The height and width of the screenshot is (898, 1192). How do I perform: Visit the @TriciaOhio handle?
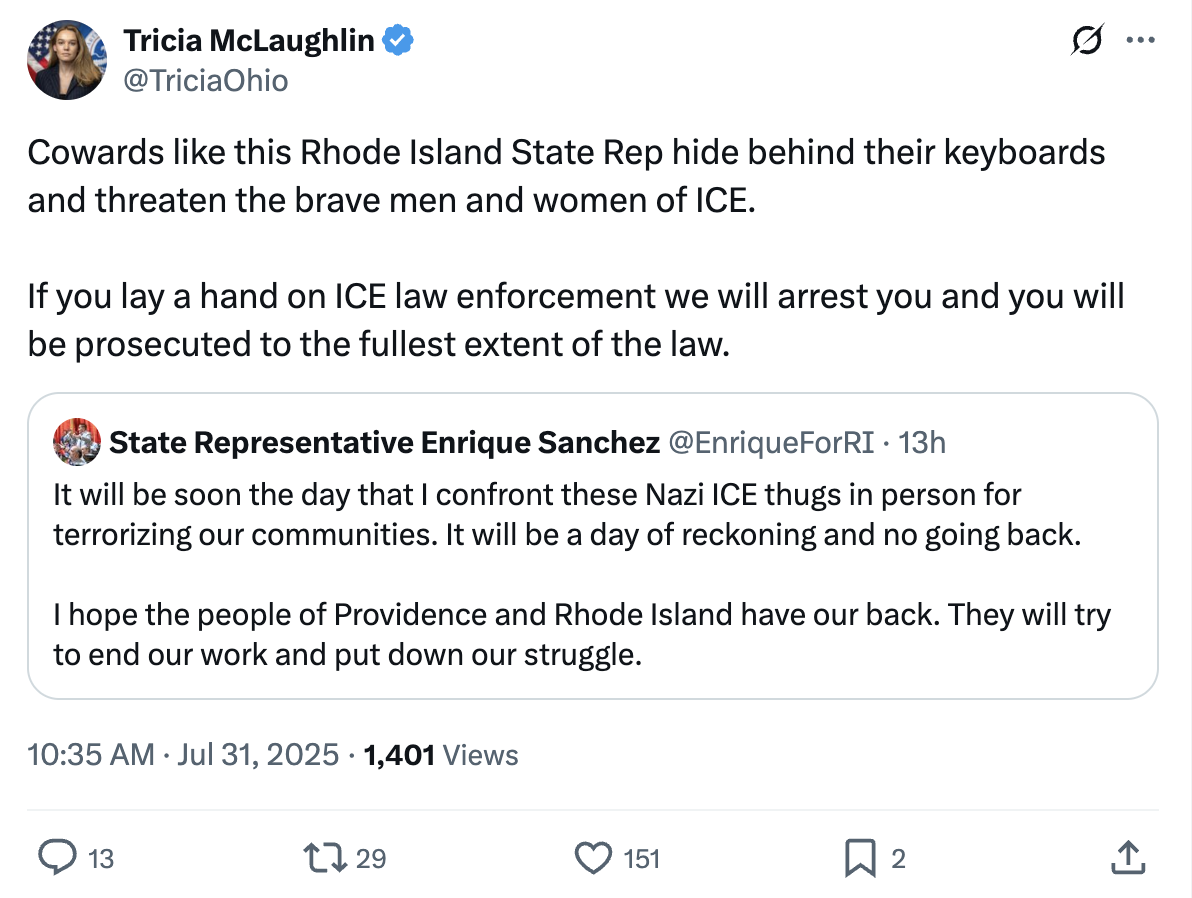205,80
